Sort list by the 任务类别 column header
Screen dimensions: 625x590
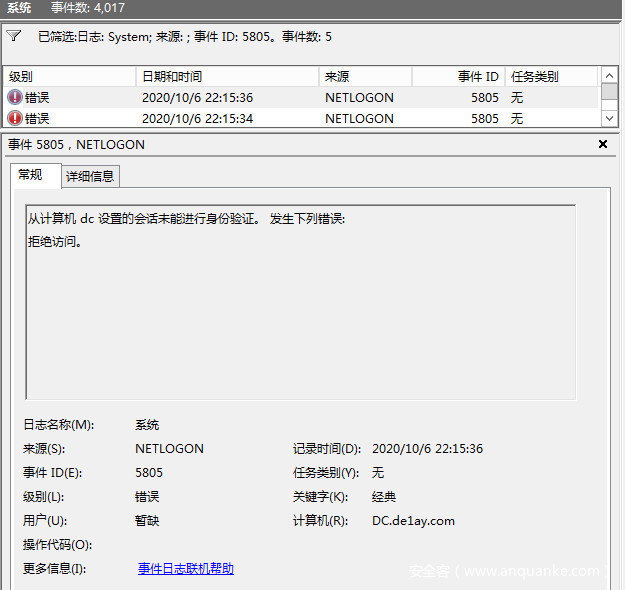click(550, 76)
